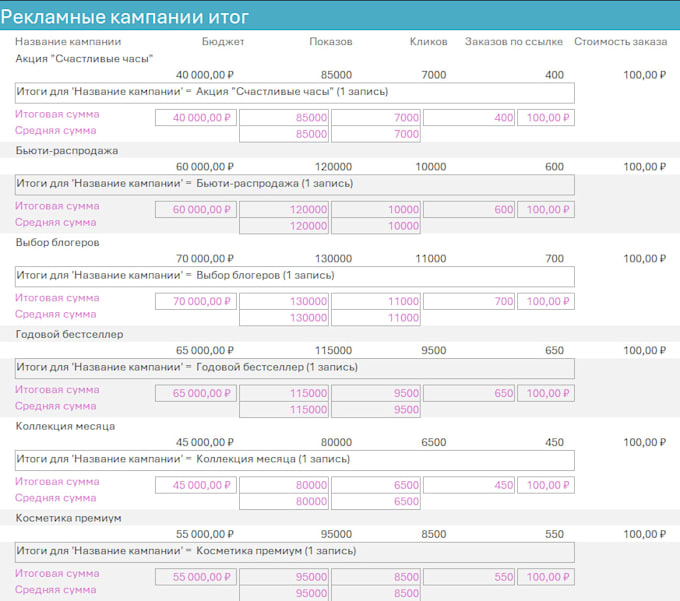The width and height of the screenshot is (680, 601).
Task: Click the summary box "Коллекция месяца (1 запись)"
Action: (294, 461)
